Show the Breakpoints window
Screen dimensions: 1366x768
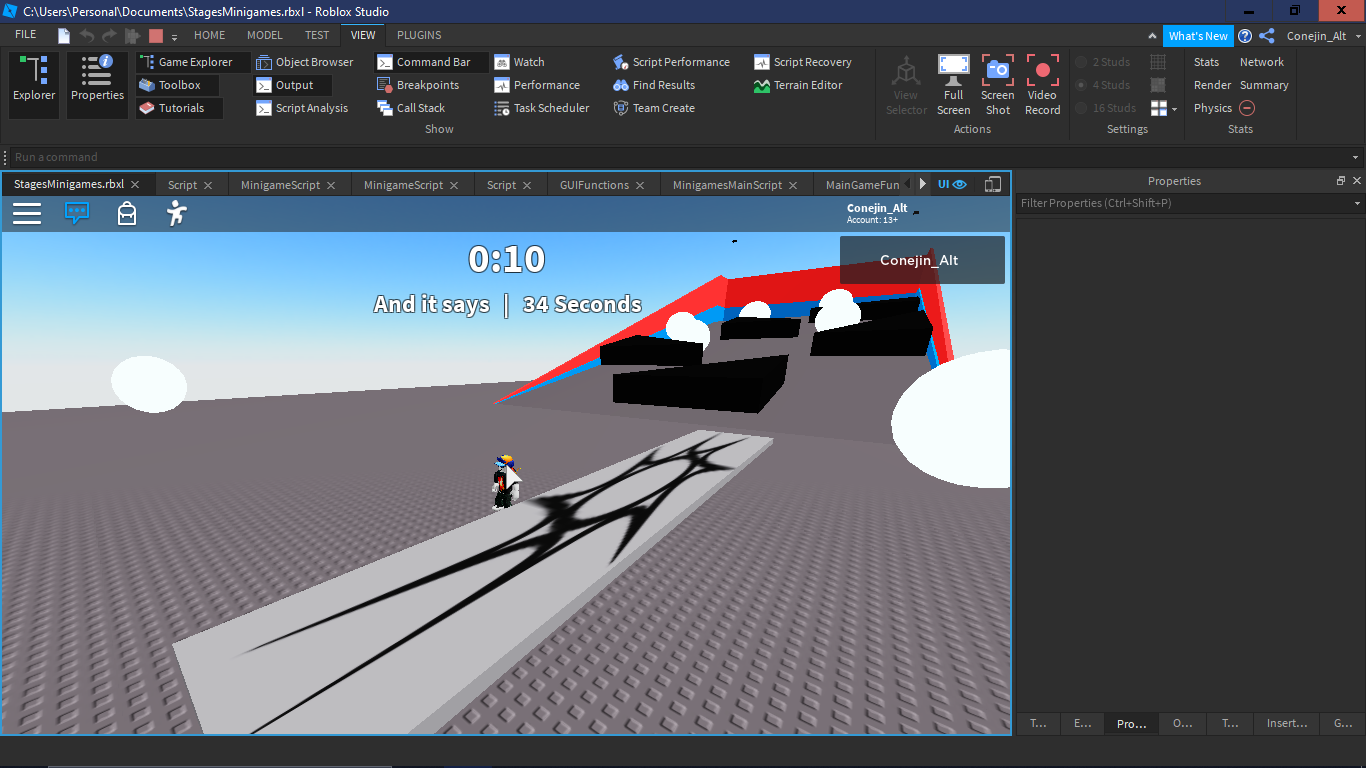point(418,85)
